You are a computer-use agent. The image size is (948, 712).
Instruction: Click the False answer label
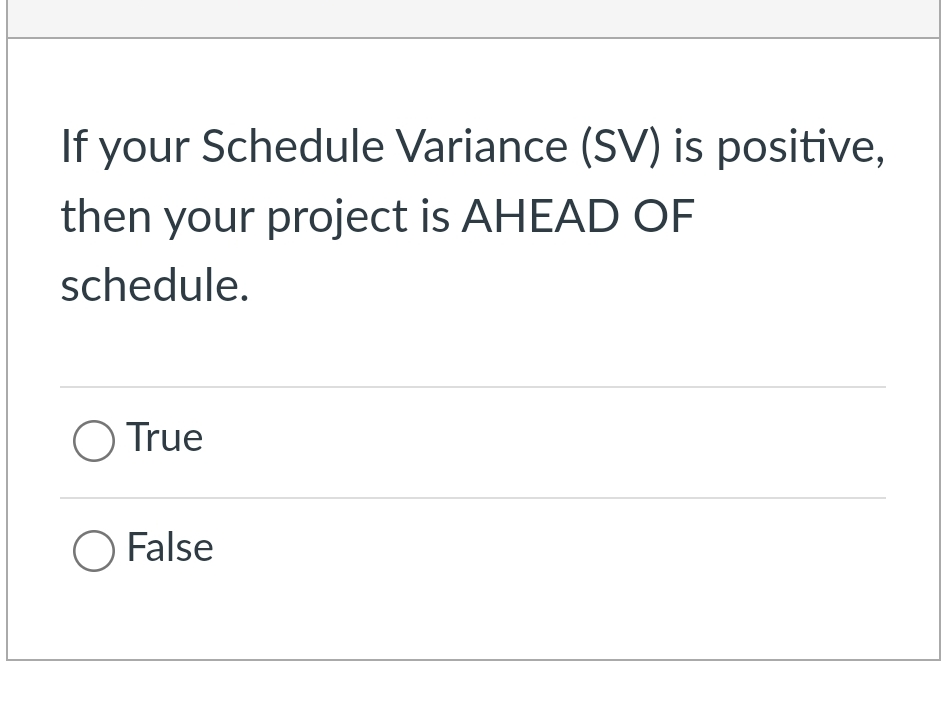pyautogui.click(x=169, y=548)
